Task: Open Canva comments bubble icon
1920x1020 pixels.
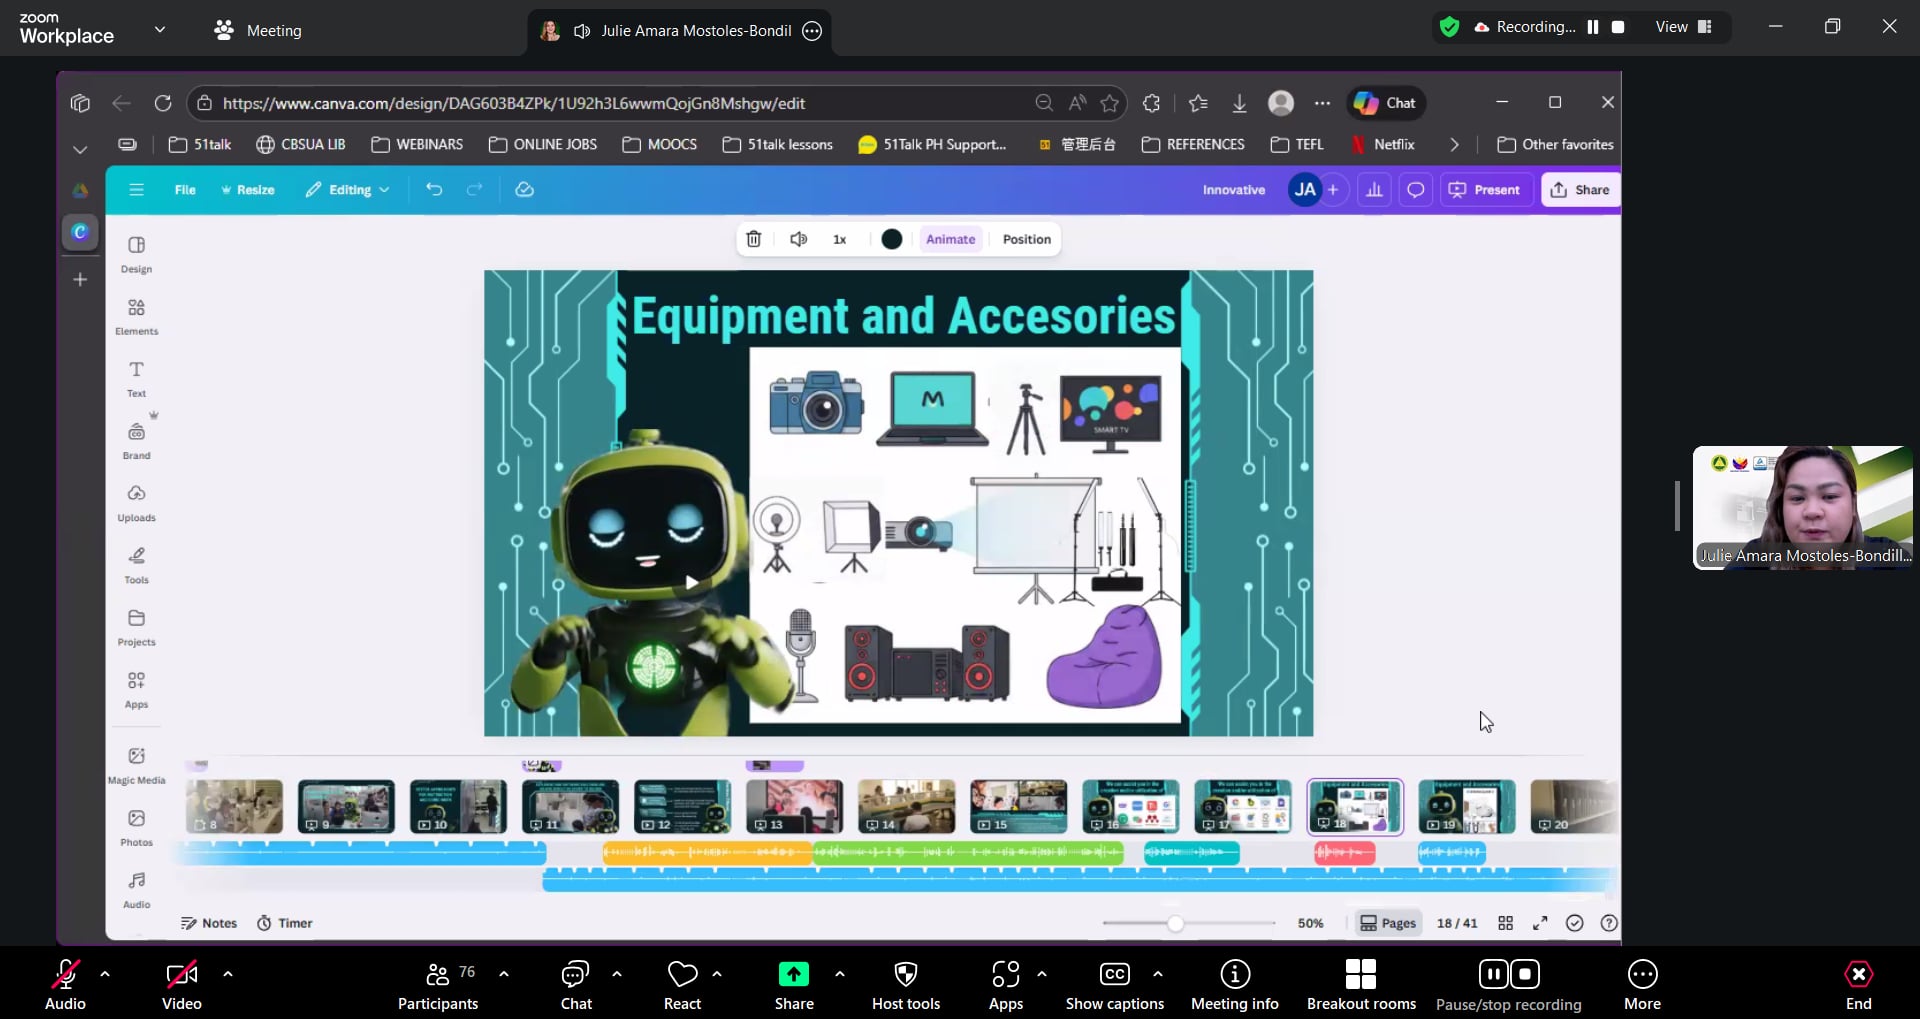Action: point(1415,190)
